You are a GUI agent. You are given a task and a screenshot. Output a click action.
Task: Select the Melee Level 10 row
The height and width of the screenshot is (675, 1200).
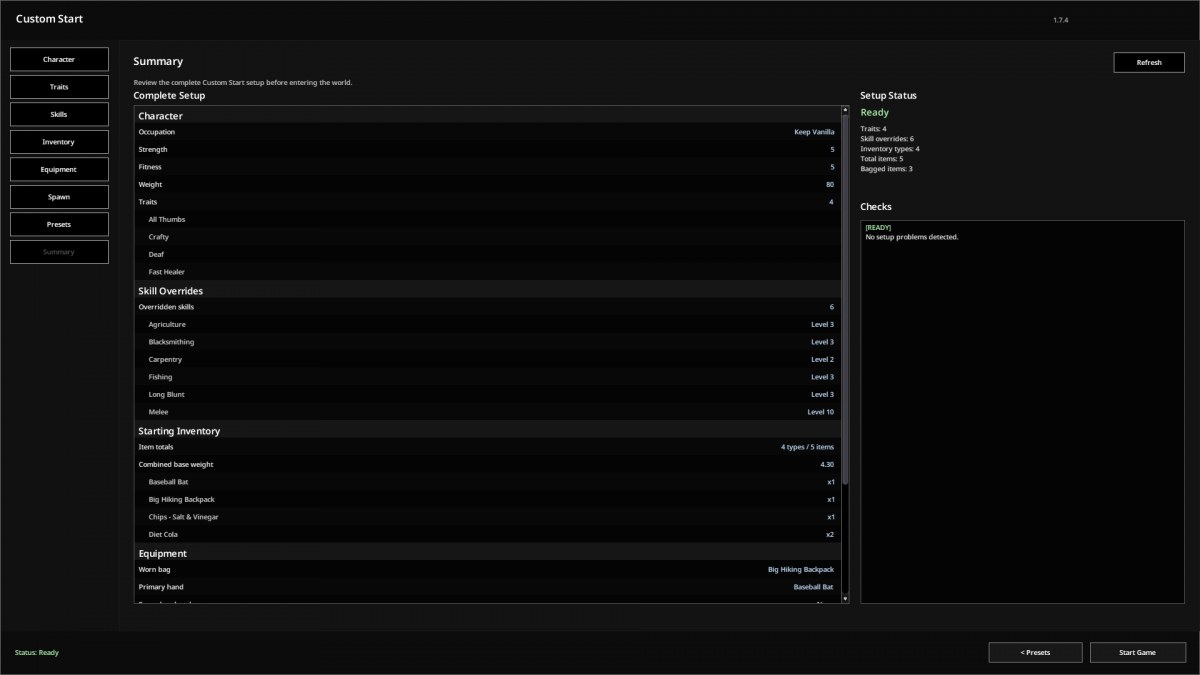point(487,412)
